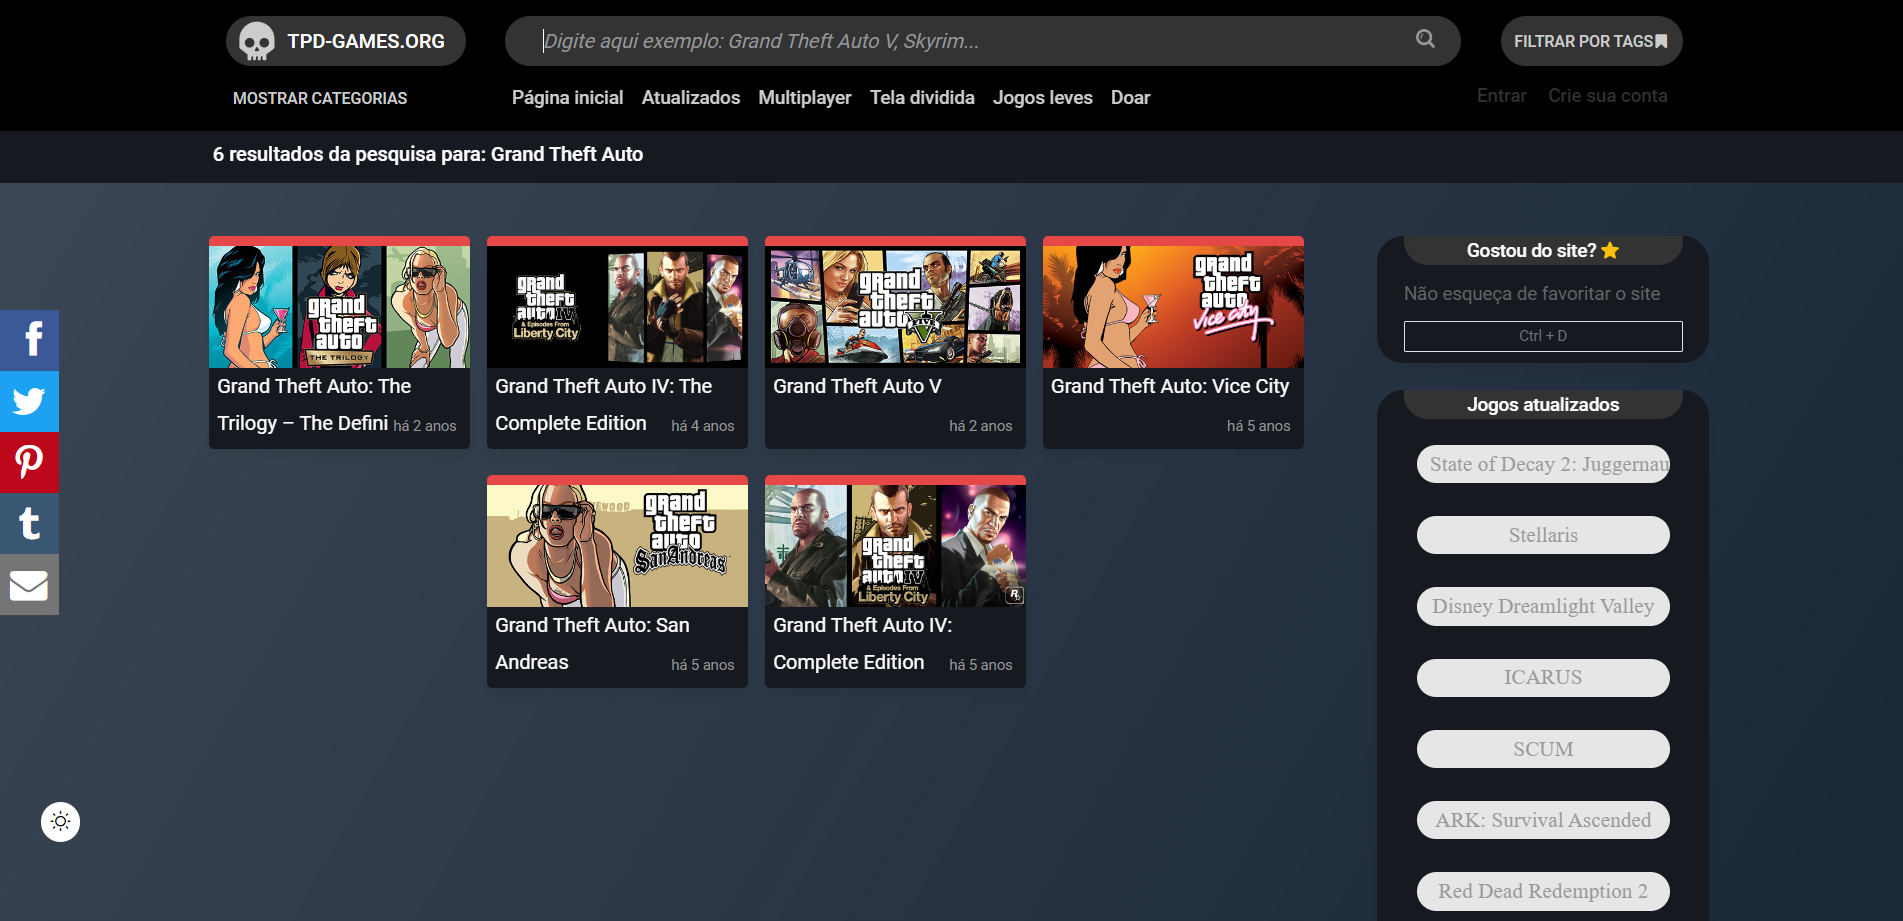Toggle light mode with sun button
Image resolution: width=1903 pixels, height=921 pixels.
[61, 822]
